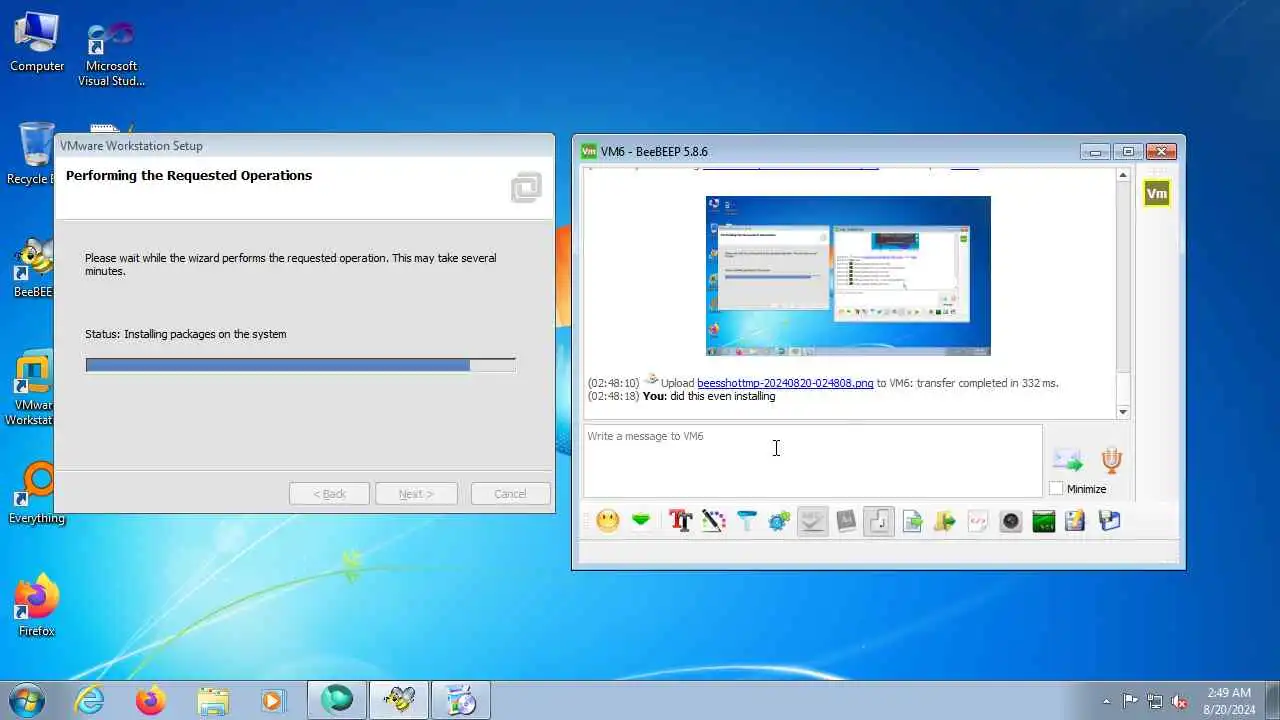The width and height of the screenshot is (1280, 720).
Task: Open the clock showing 2:49 AM
Action: coord(1229,701)
